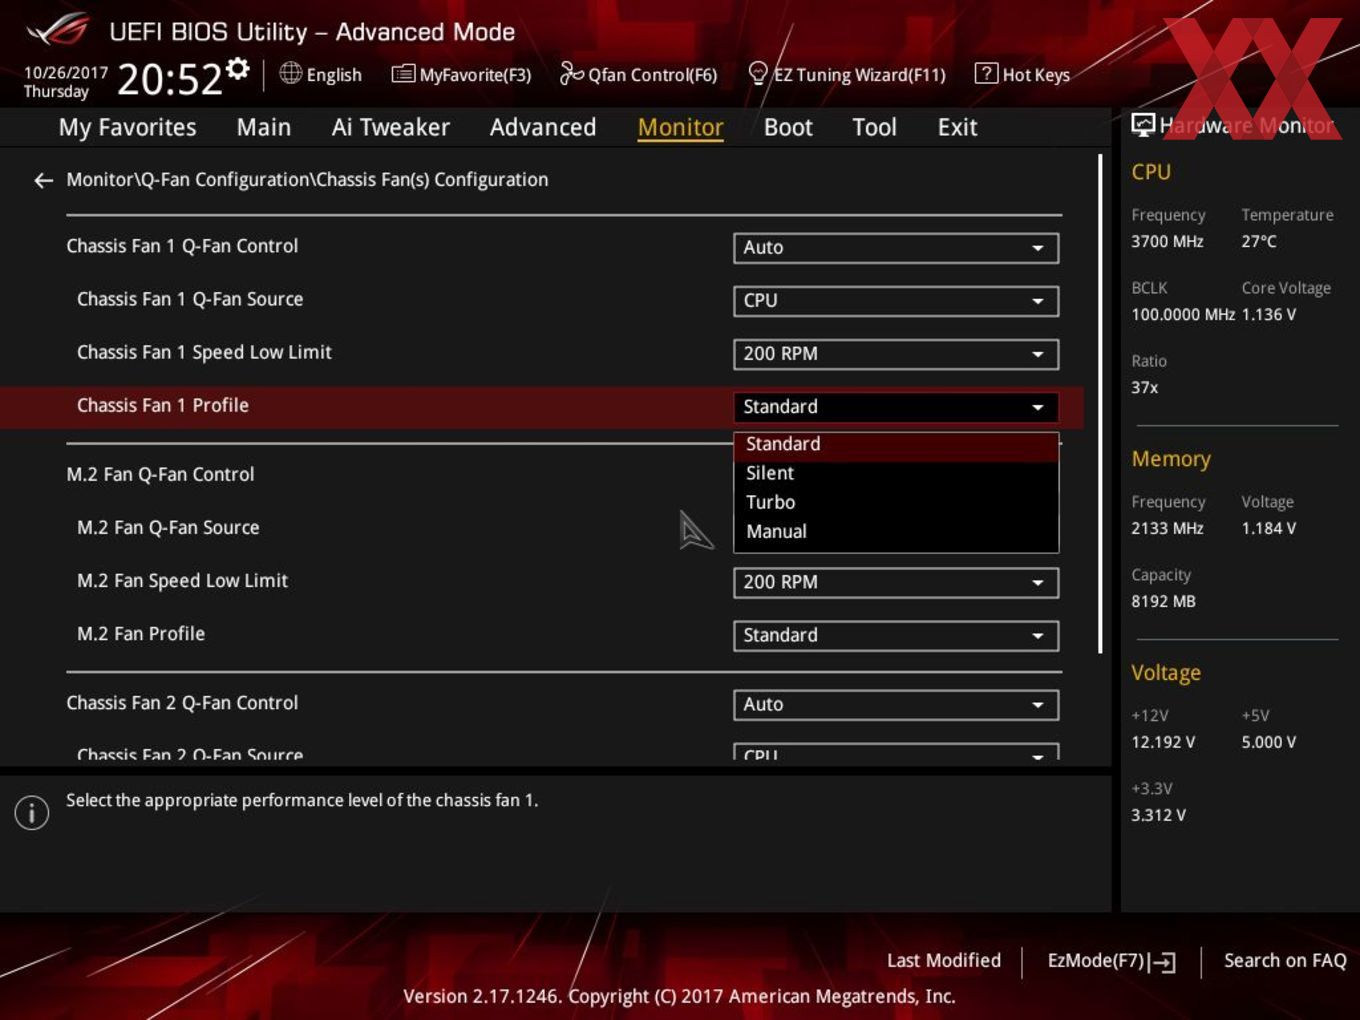Go back using the breadcrumb arrow
This screenshot has width=1360, height=1020.
43,180
